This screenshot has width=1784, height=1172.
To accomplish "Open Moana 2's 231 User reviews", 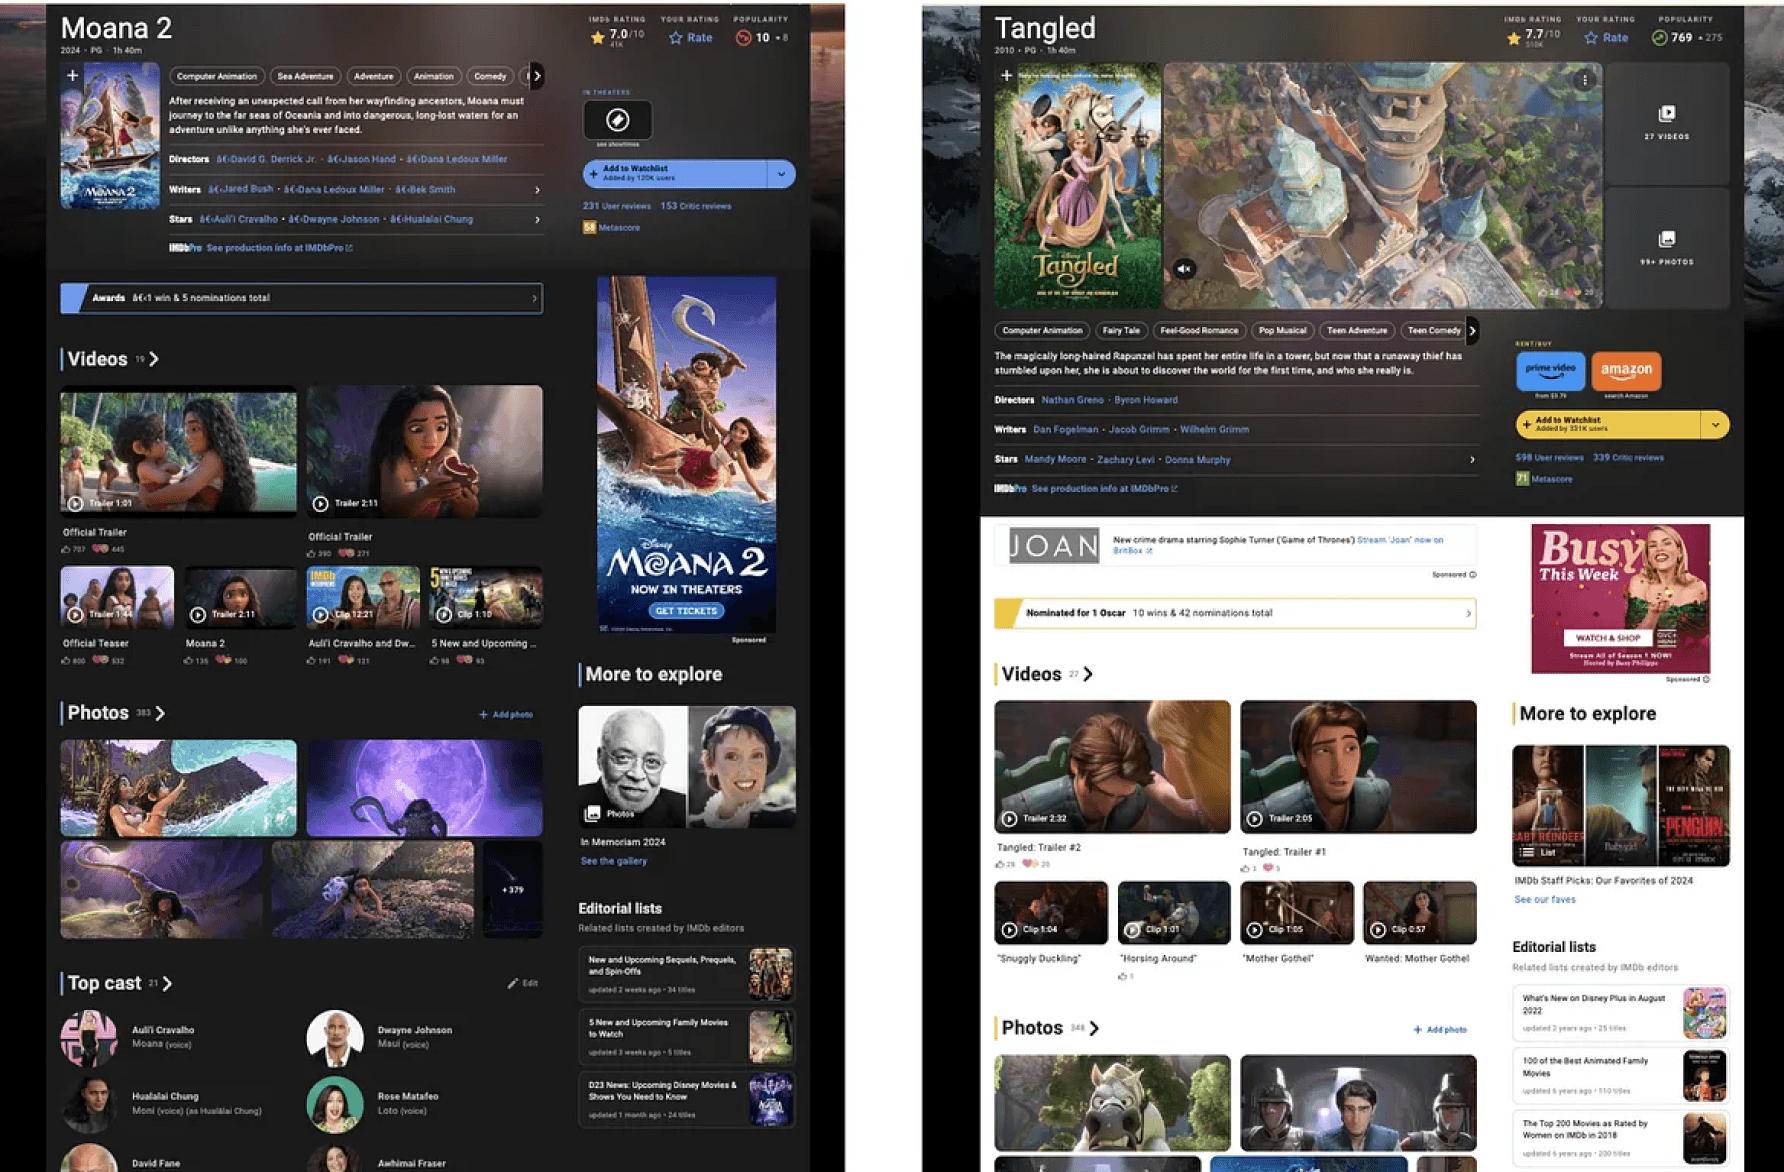I will point(617,206).
